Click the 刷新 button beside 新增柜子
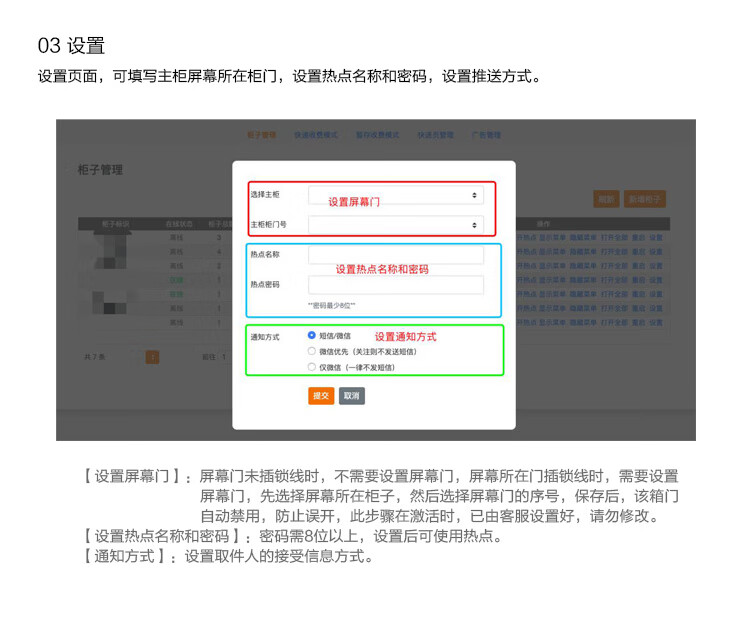Image resolution: width=750 pixels, height=639 pixels. point(606,199)
